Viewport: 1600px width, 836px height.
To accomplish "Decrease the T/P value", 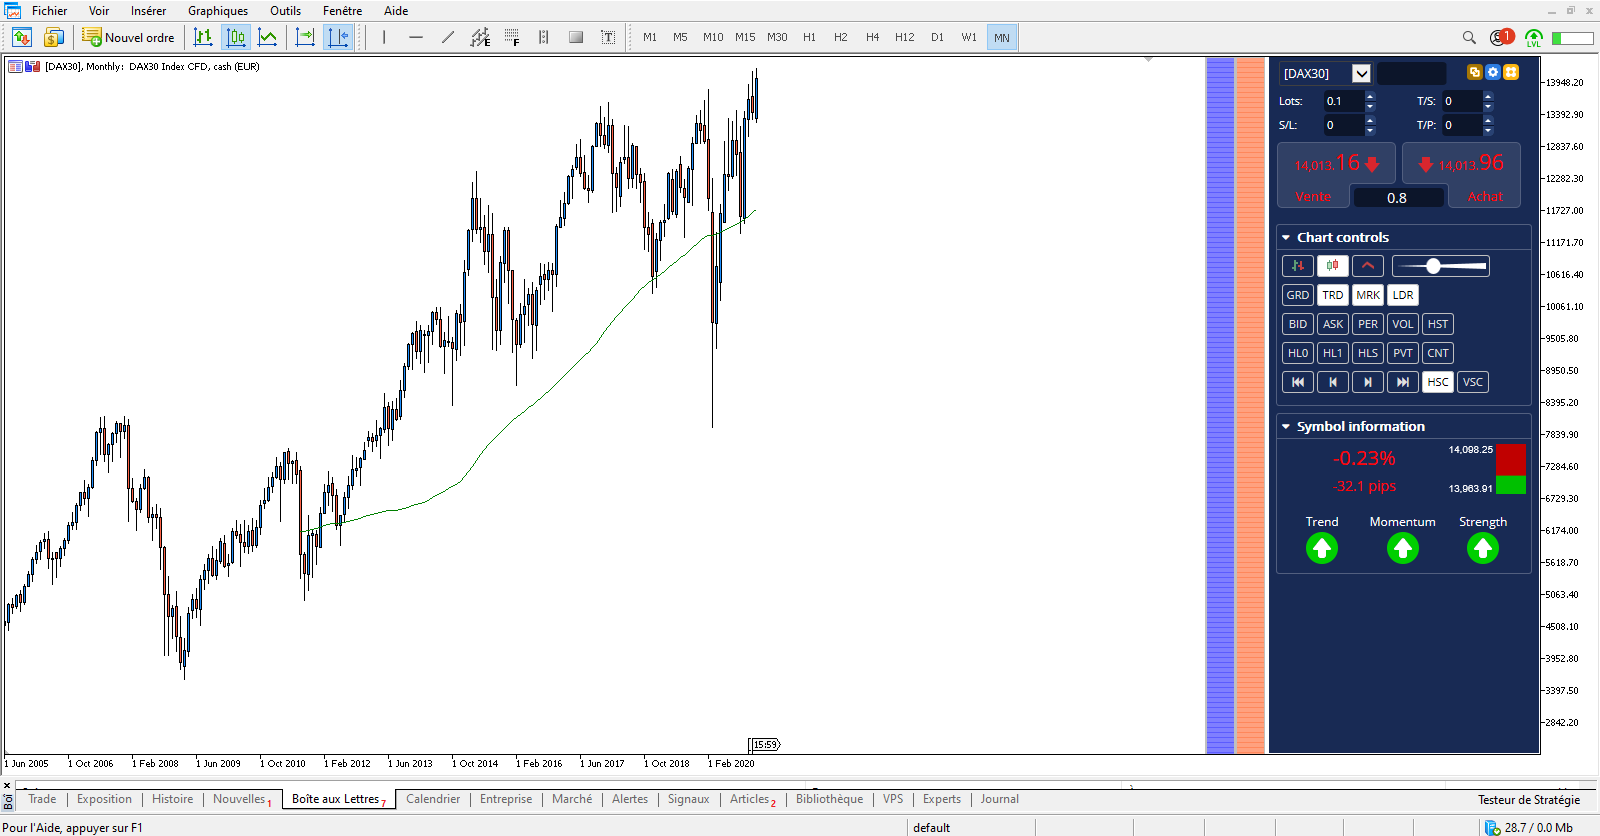I will pyautogui.click(x=1488, y=130).
